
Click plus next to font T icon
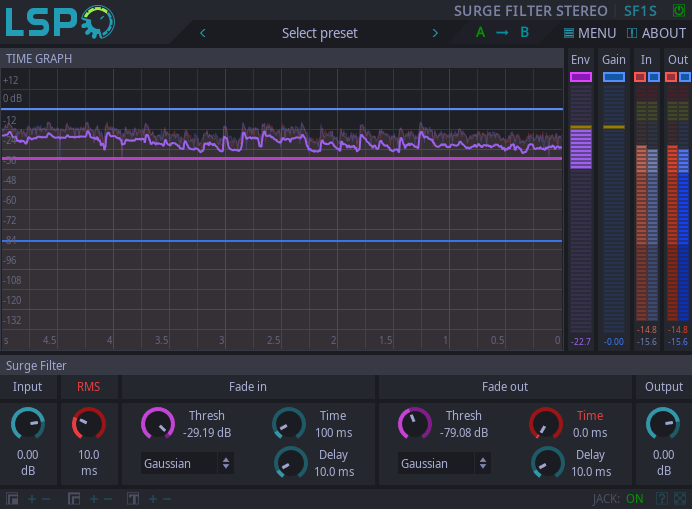tap(153, 499)
